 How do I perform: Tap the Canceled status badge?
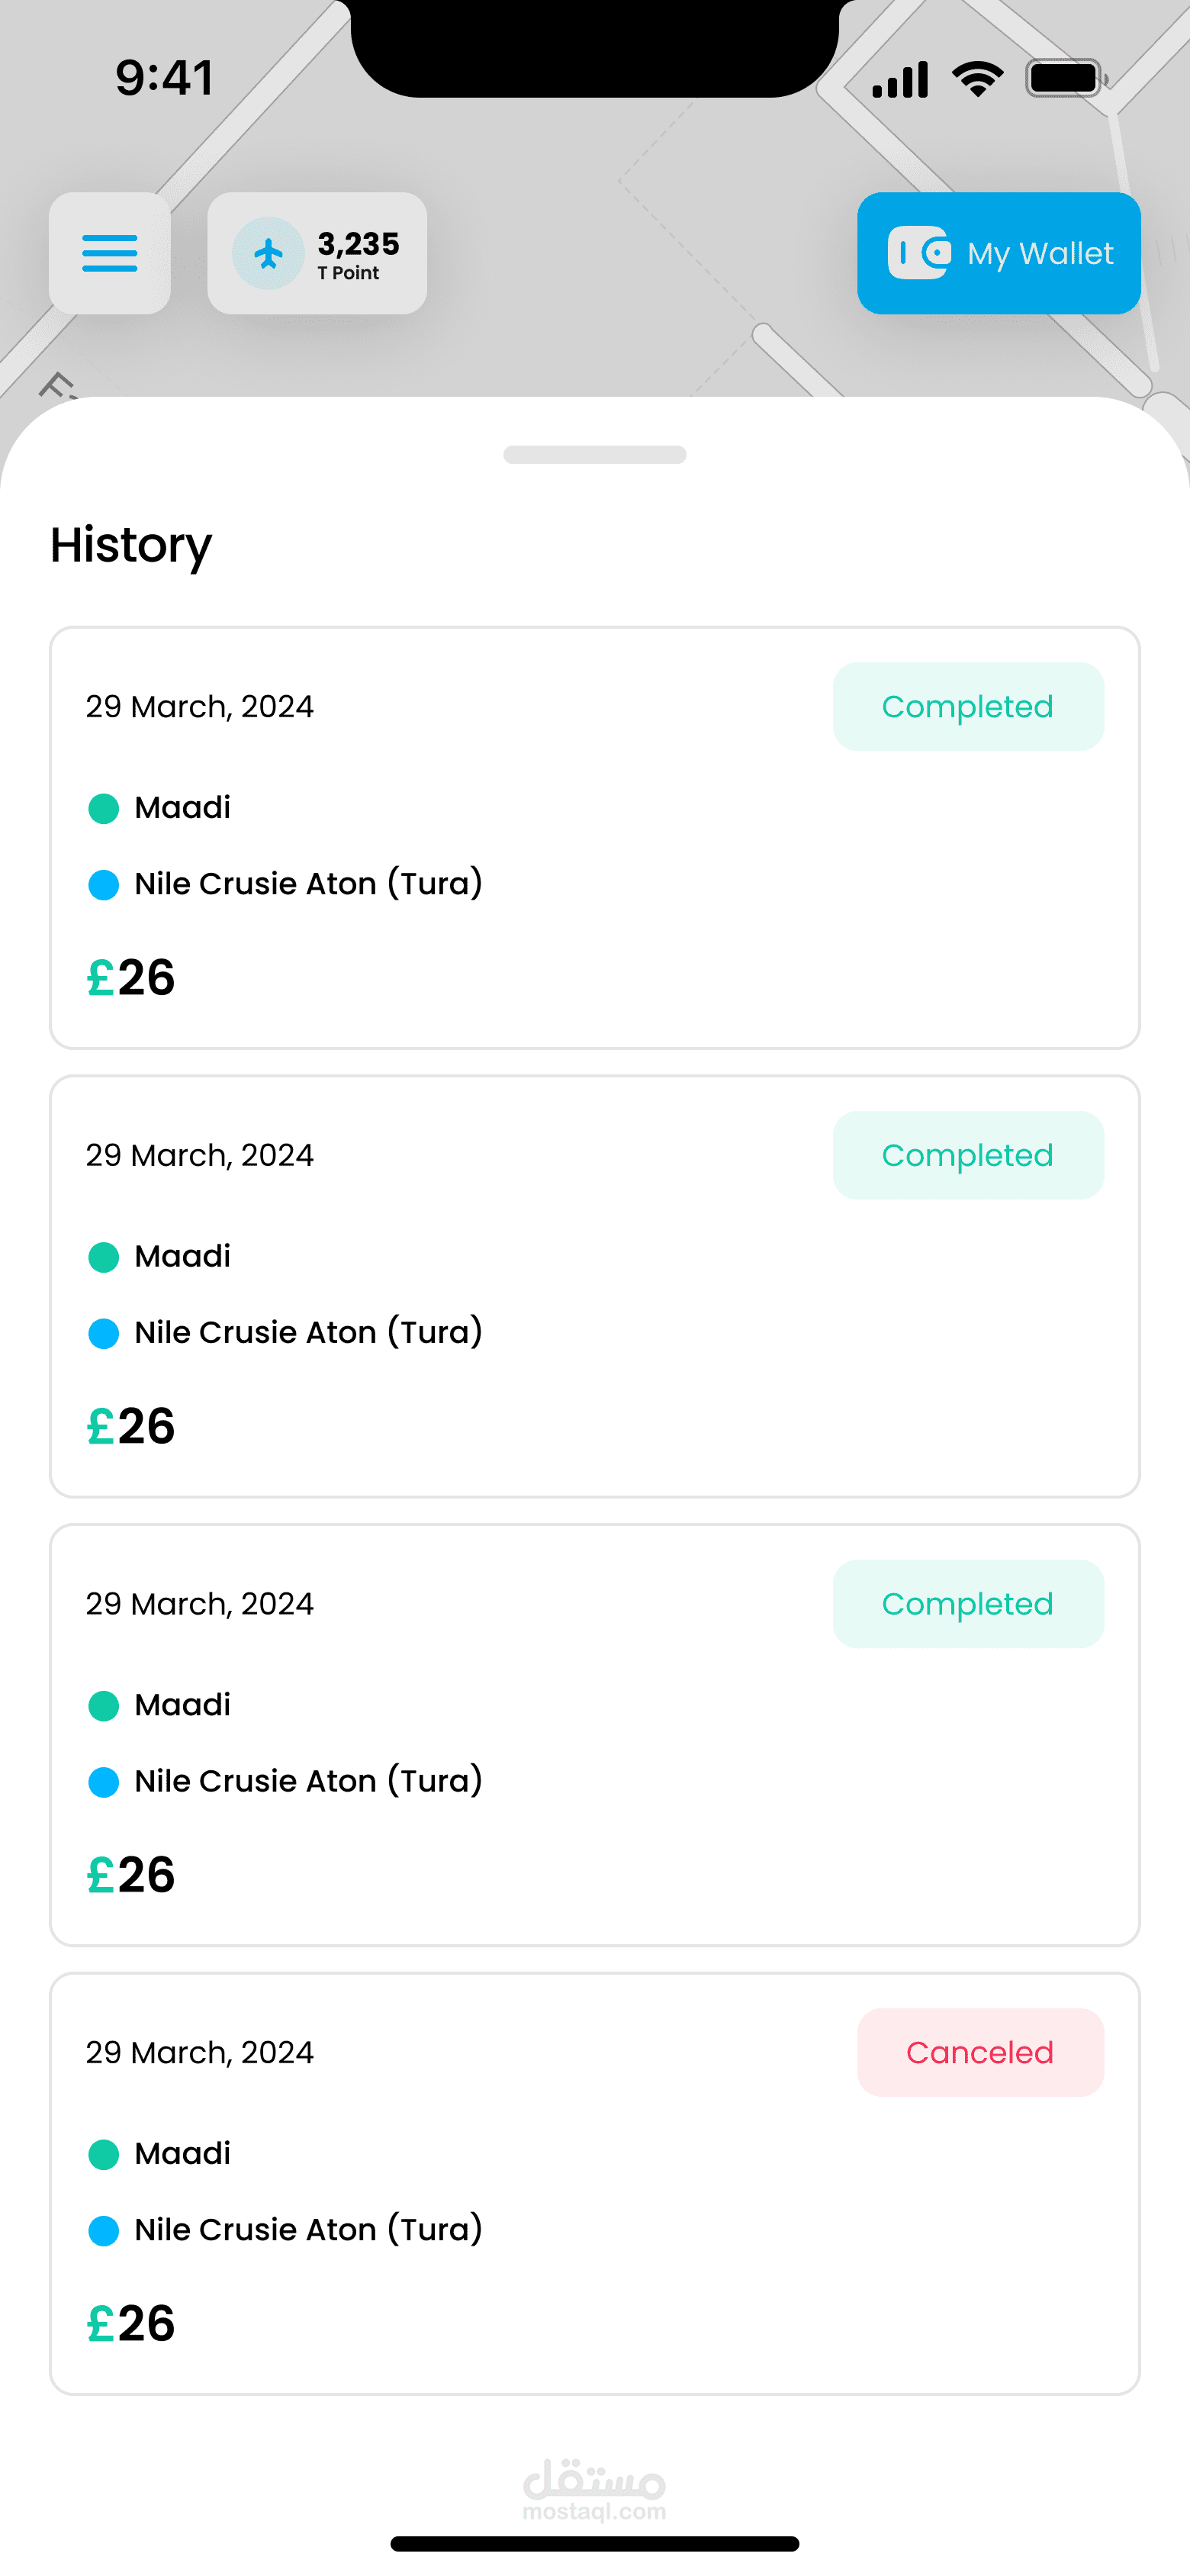click(979, 2052)
